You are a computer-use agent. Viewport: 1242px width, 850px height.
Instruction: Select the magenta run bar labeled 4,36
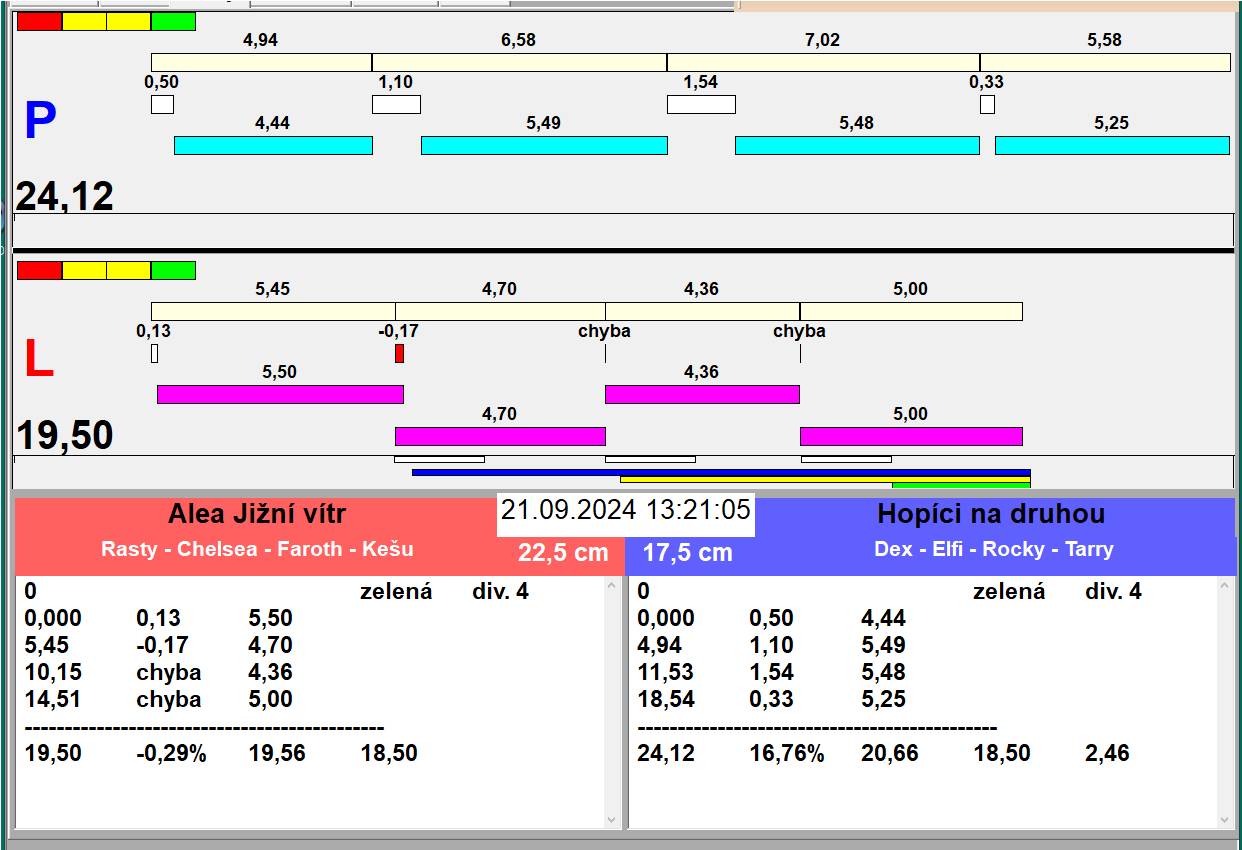(702, 394)
